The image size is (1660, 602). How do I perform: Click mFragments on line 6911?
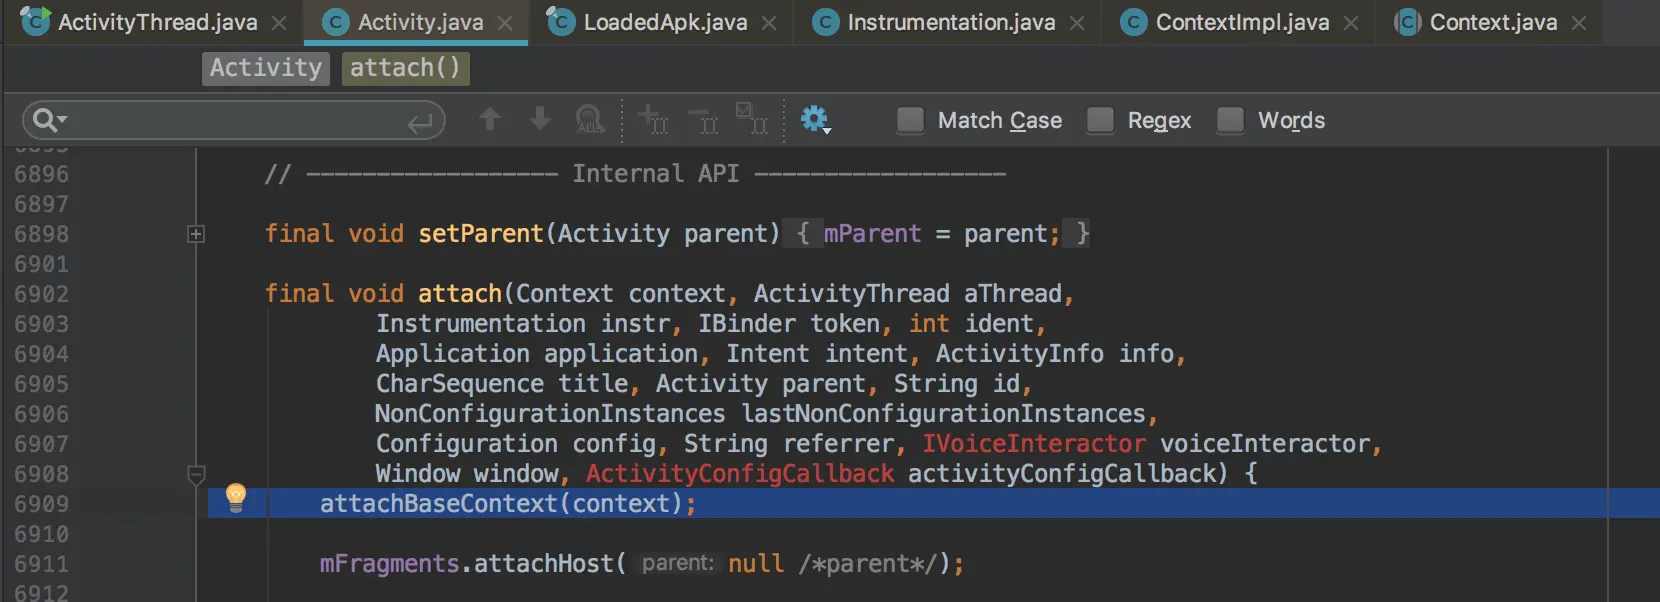(389, 564)
